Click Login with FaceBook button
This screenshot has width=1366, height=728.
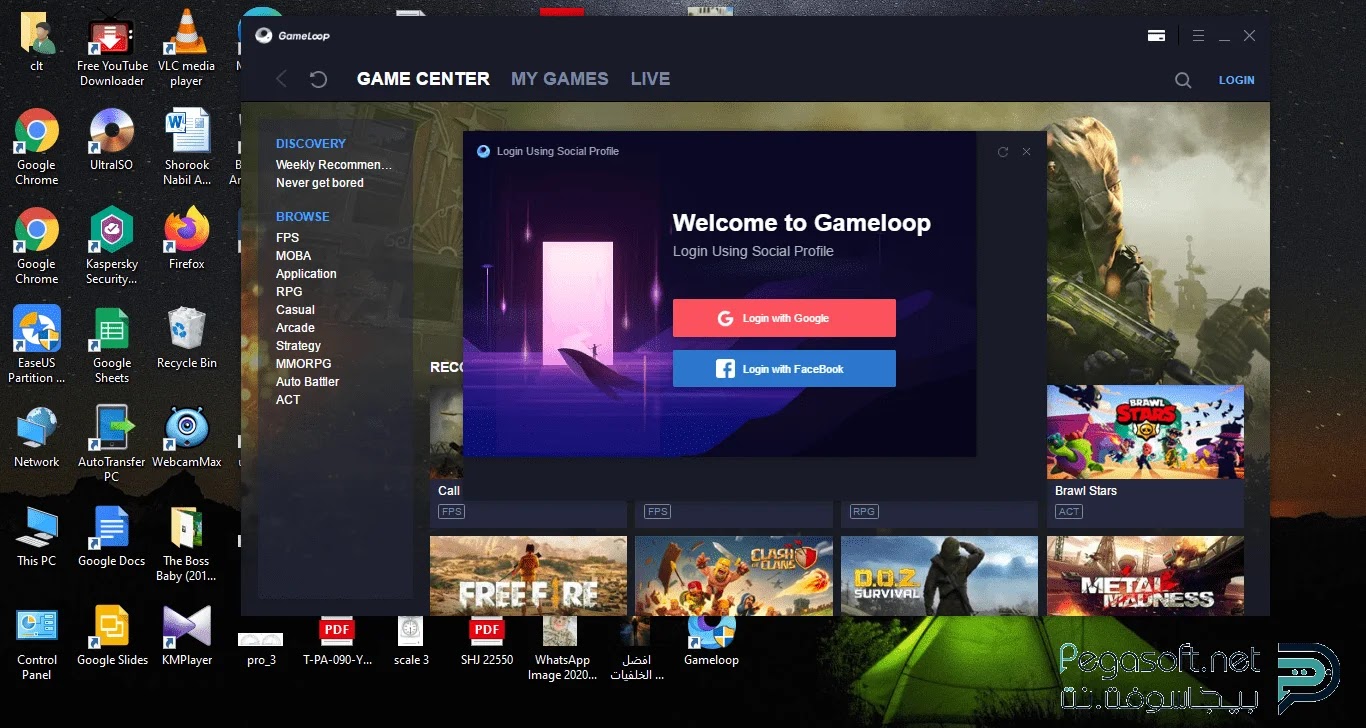point(784,369)
